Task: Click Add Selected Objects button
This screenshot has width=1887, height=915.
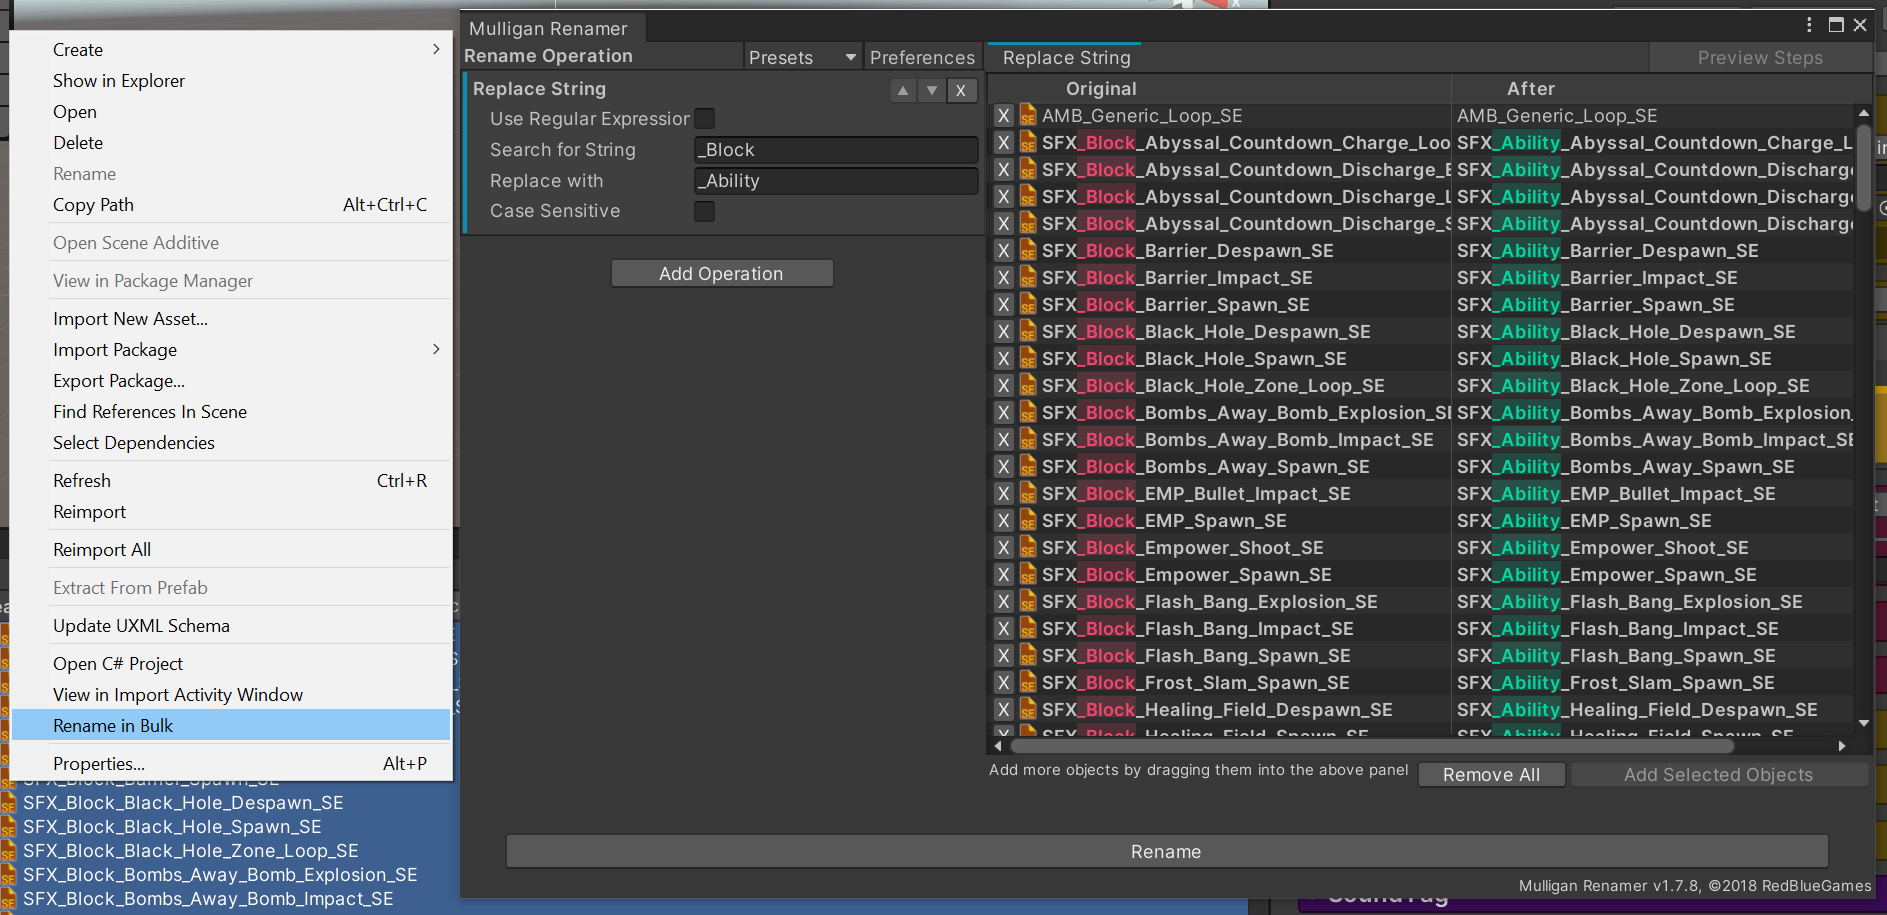Action: [1718, 775]
